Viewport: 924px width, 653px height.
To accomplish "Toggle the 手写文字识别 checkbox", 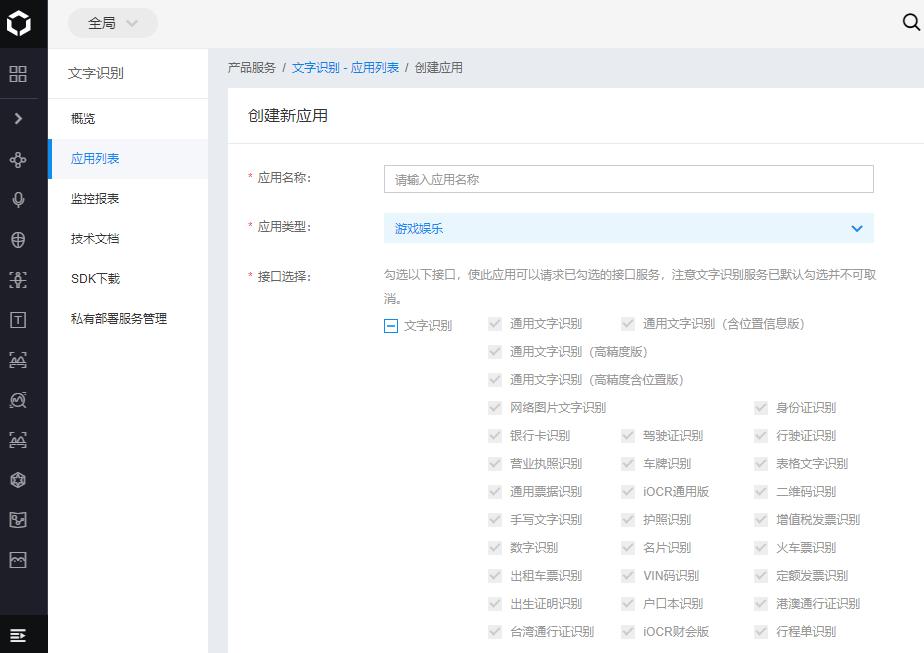I will tap(495, 520).
